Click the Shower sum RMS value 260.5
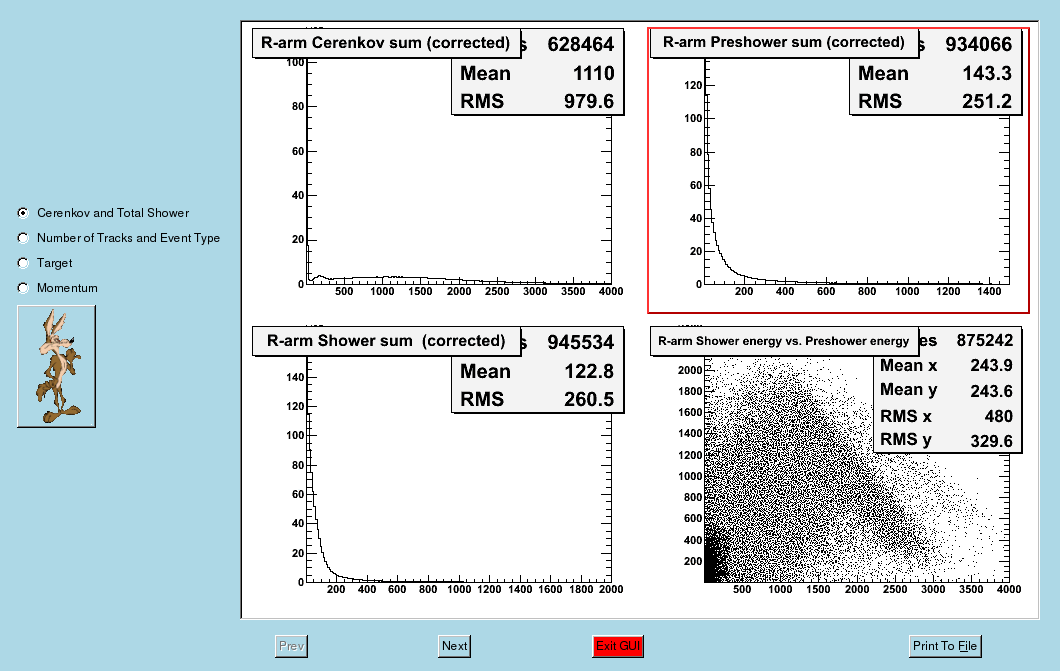Screen dimensions: 1060x671 [589, 399]
